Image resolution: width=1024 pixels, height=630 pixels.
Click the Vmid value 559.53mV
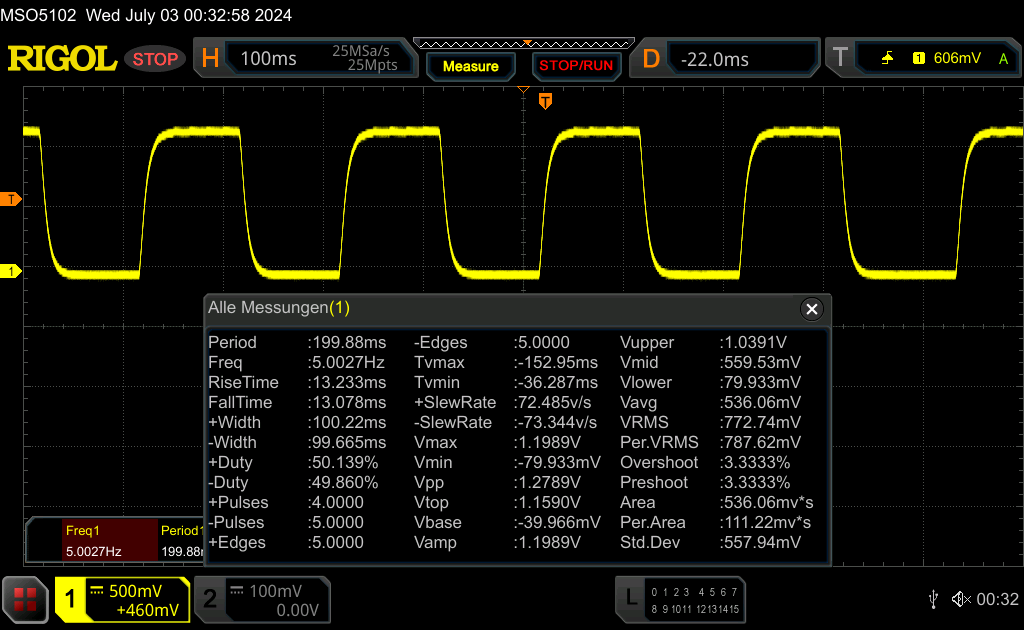[x=762, y=362]
